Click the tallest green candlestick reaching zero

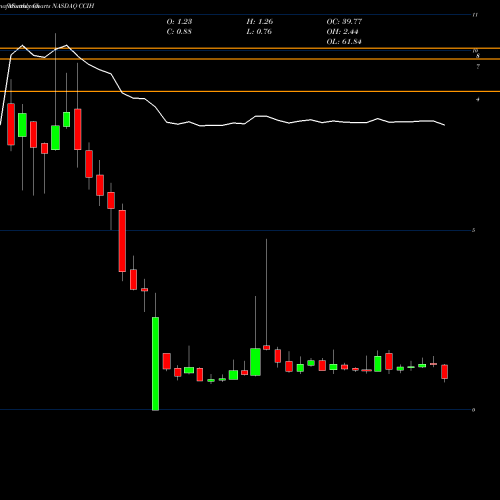155,364
